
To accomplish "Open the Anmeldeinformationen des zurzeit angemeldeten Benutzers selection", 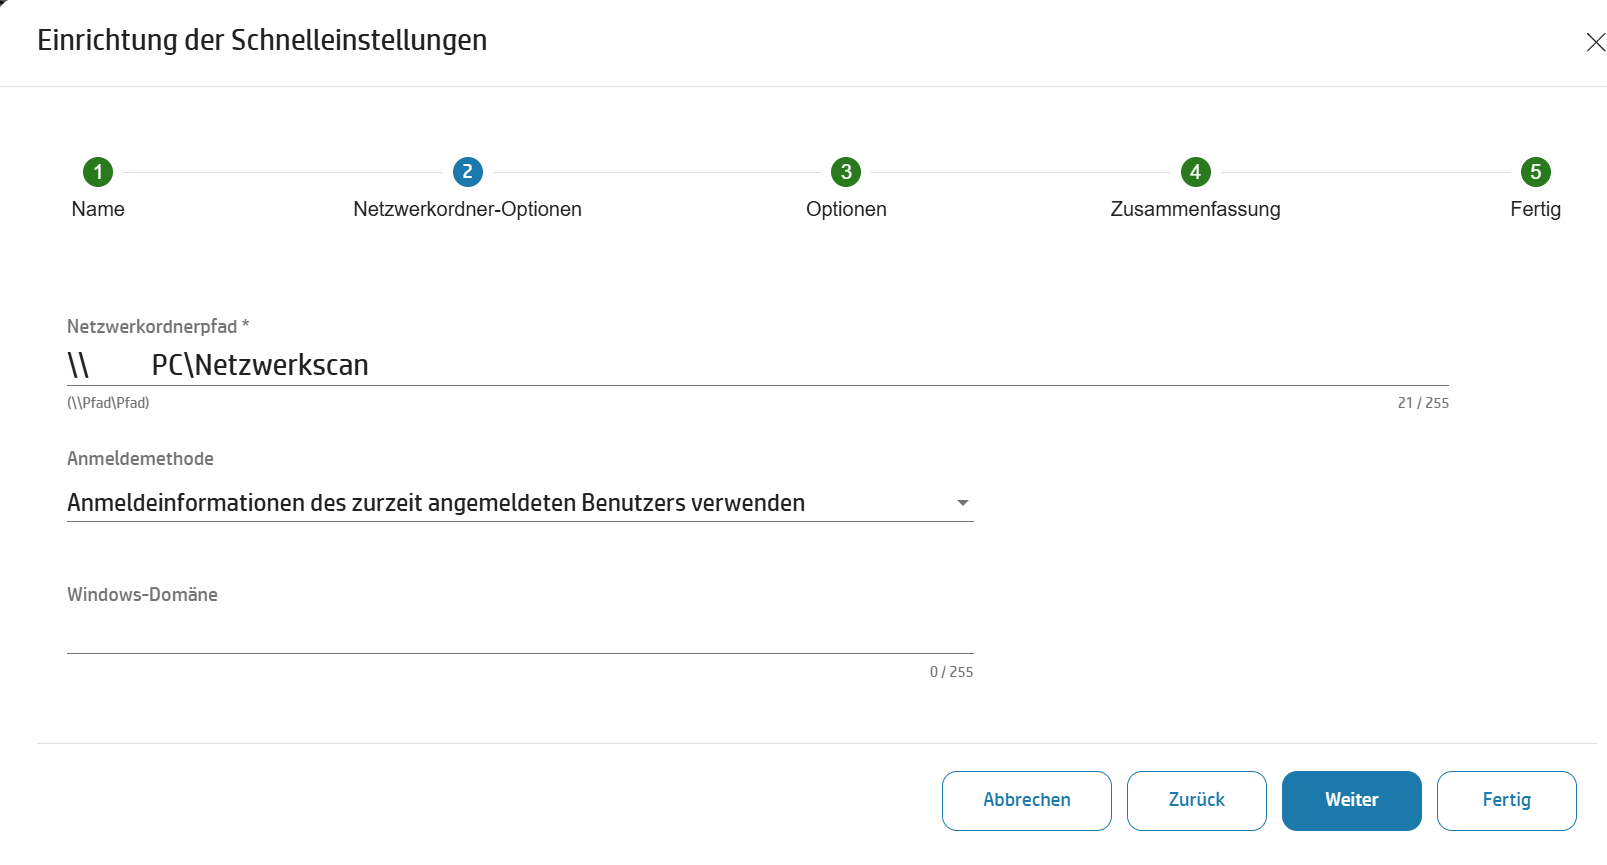I will (x=436, y=503).
